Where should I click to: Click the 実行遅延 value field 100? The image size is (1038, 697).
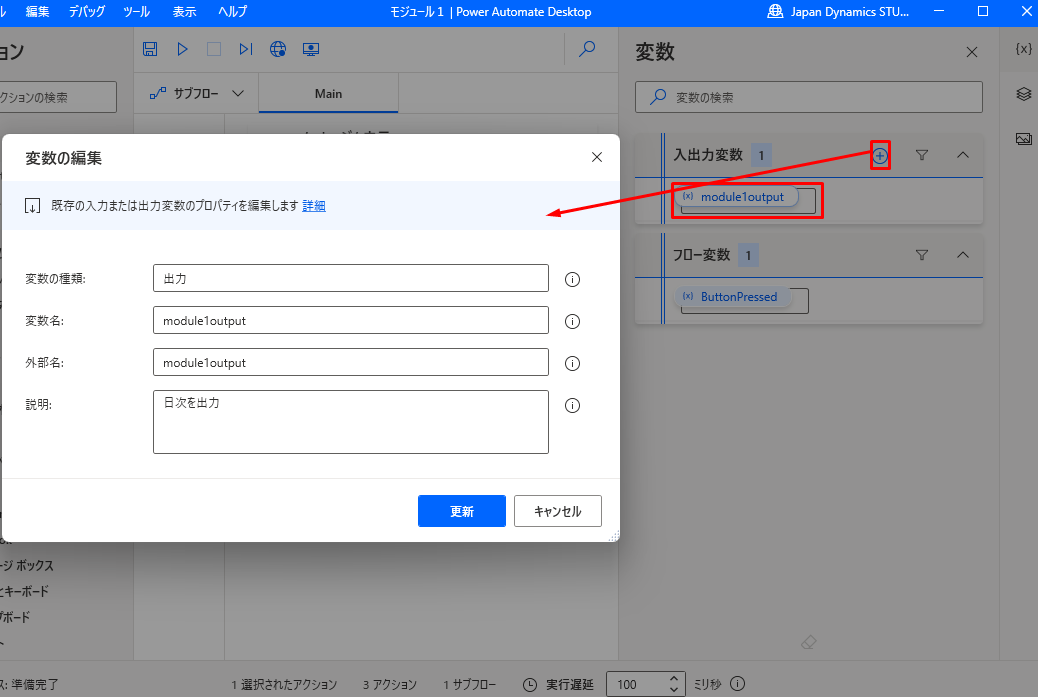click(x=636, y=684)
